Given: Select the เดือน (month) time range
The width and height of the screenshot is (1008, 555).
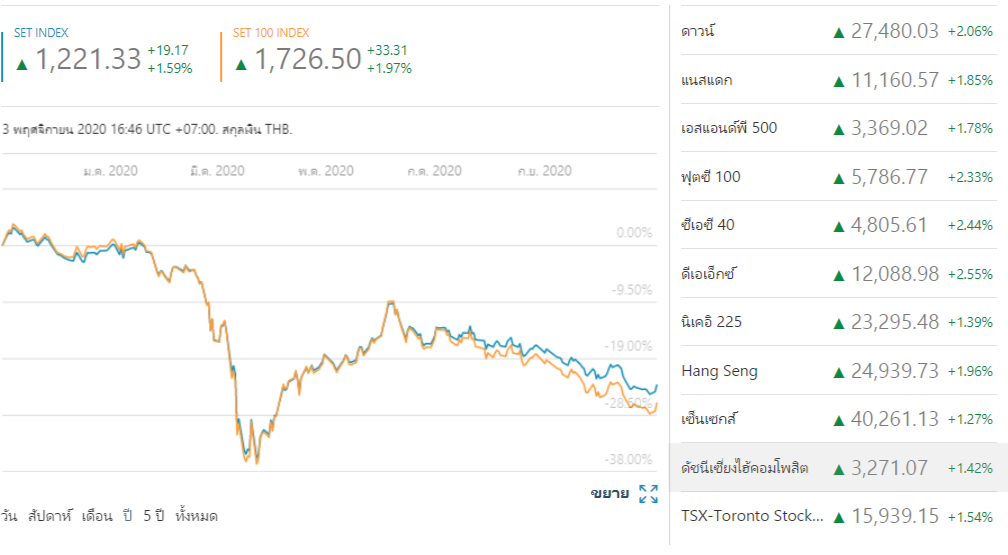Looking at the screenshot, I should [x=97, y=516].
